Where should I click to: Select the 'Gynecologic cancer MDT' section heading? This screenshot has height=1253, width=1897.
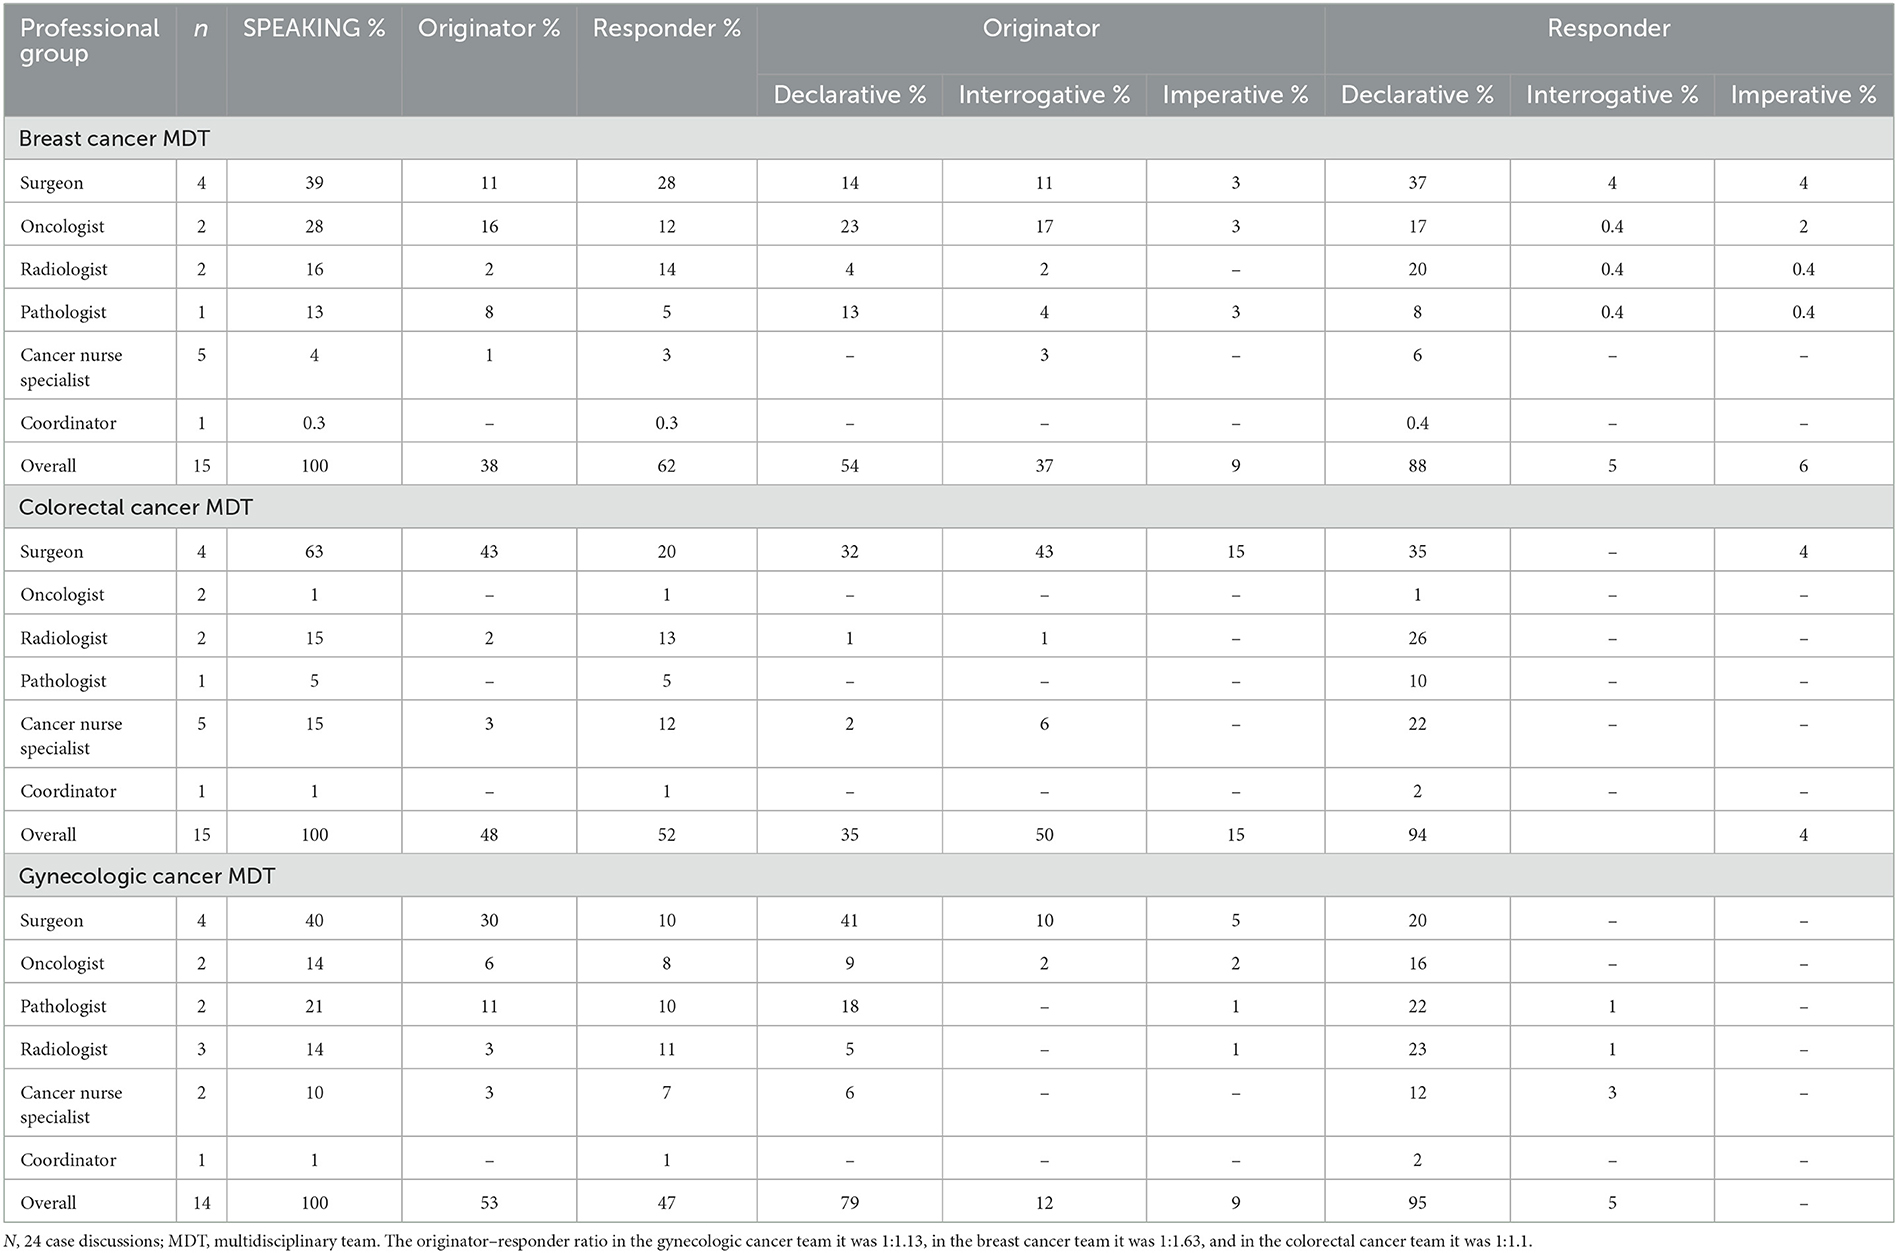(147, 877)
